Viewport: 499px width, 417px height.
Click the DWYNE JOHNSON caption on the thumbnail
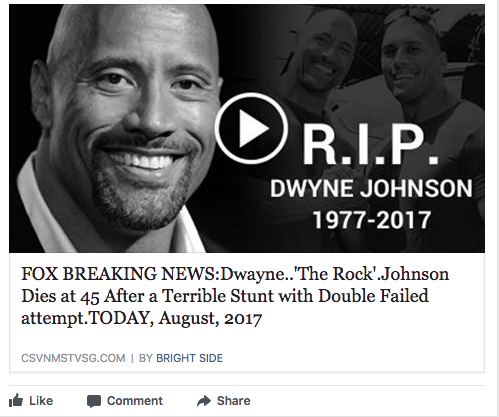[371, 189]
